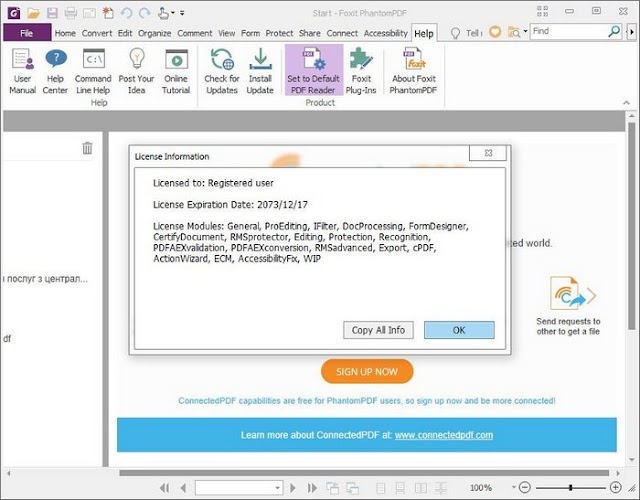Click the zoom in plus icon

pos(616,487)
